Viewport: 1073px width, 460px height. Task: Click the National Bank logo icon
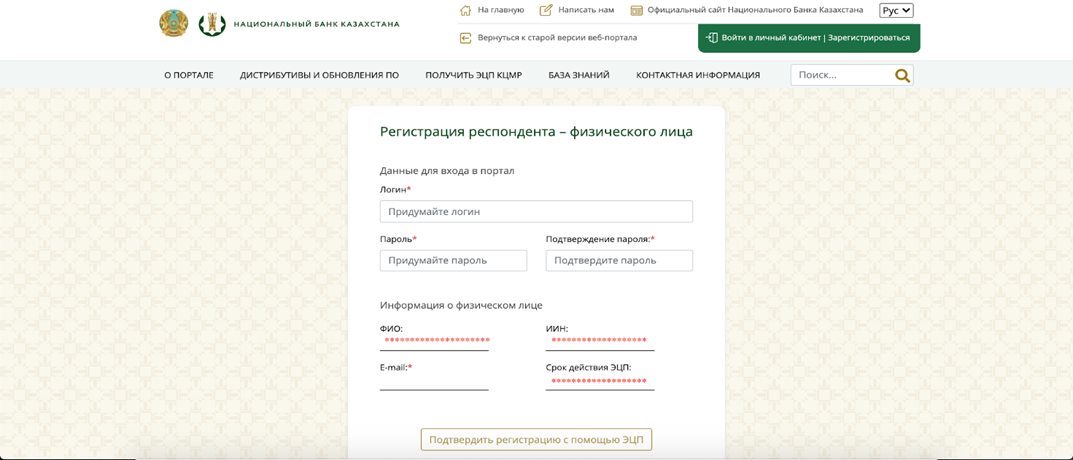tap(212, 24)
